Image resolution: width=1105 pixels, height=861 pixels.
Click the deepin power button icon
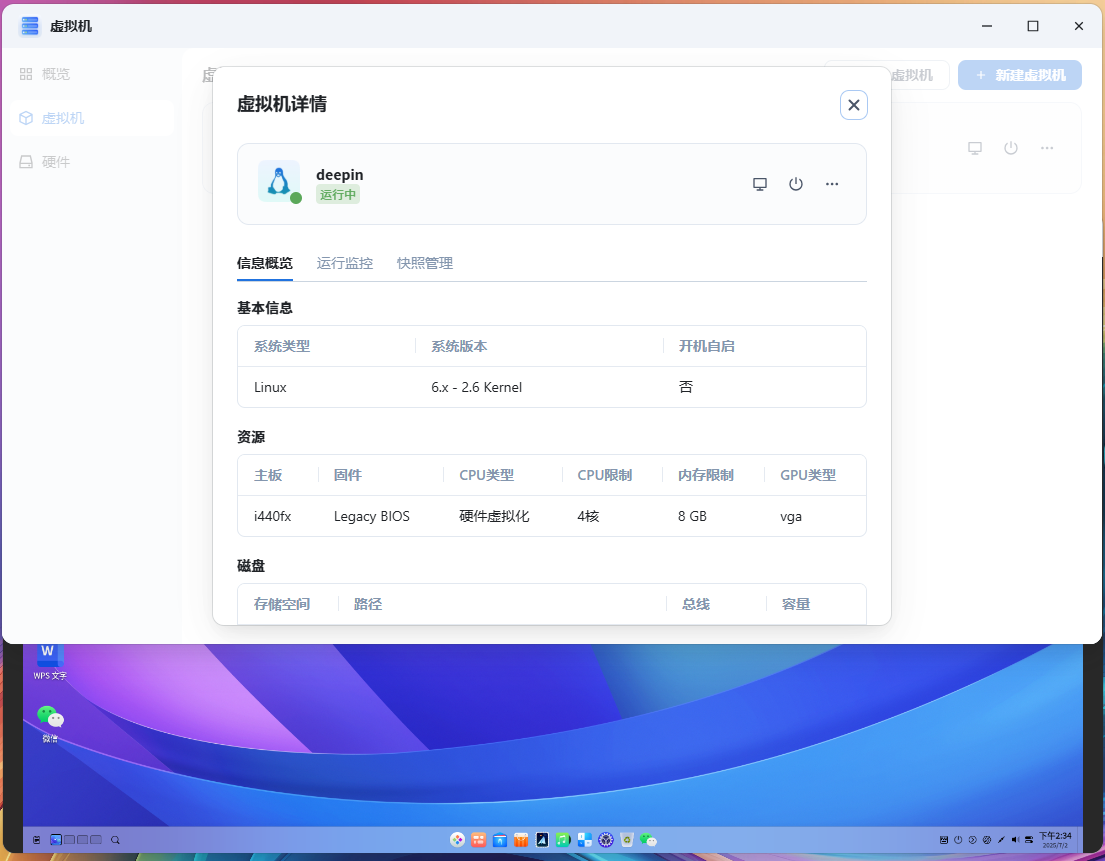(796, 184)
